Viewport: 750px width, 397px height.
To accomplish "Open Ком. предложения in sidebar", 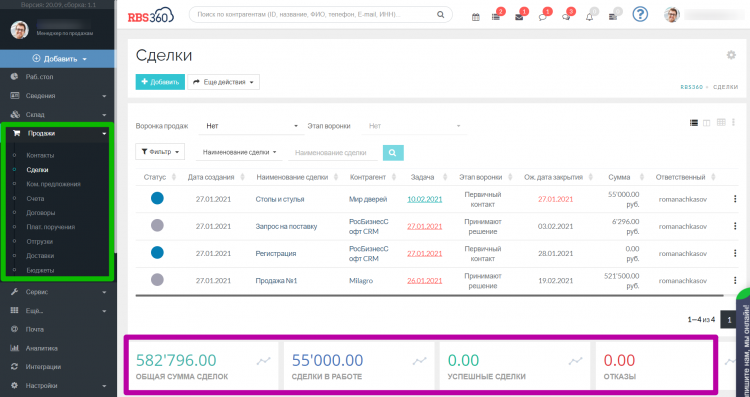I will pos(54,184).
